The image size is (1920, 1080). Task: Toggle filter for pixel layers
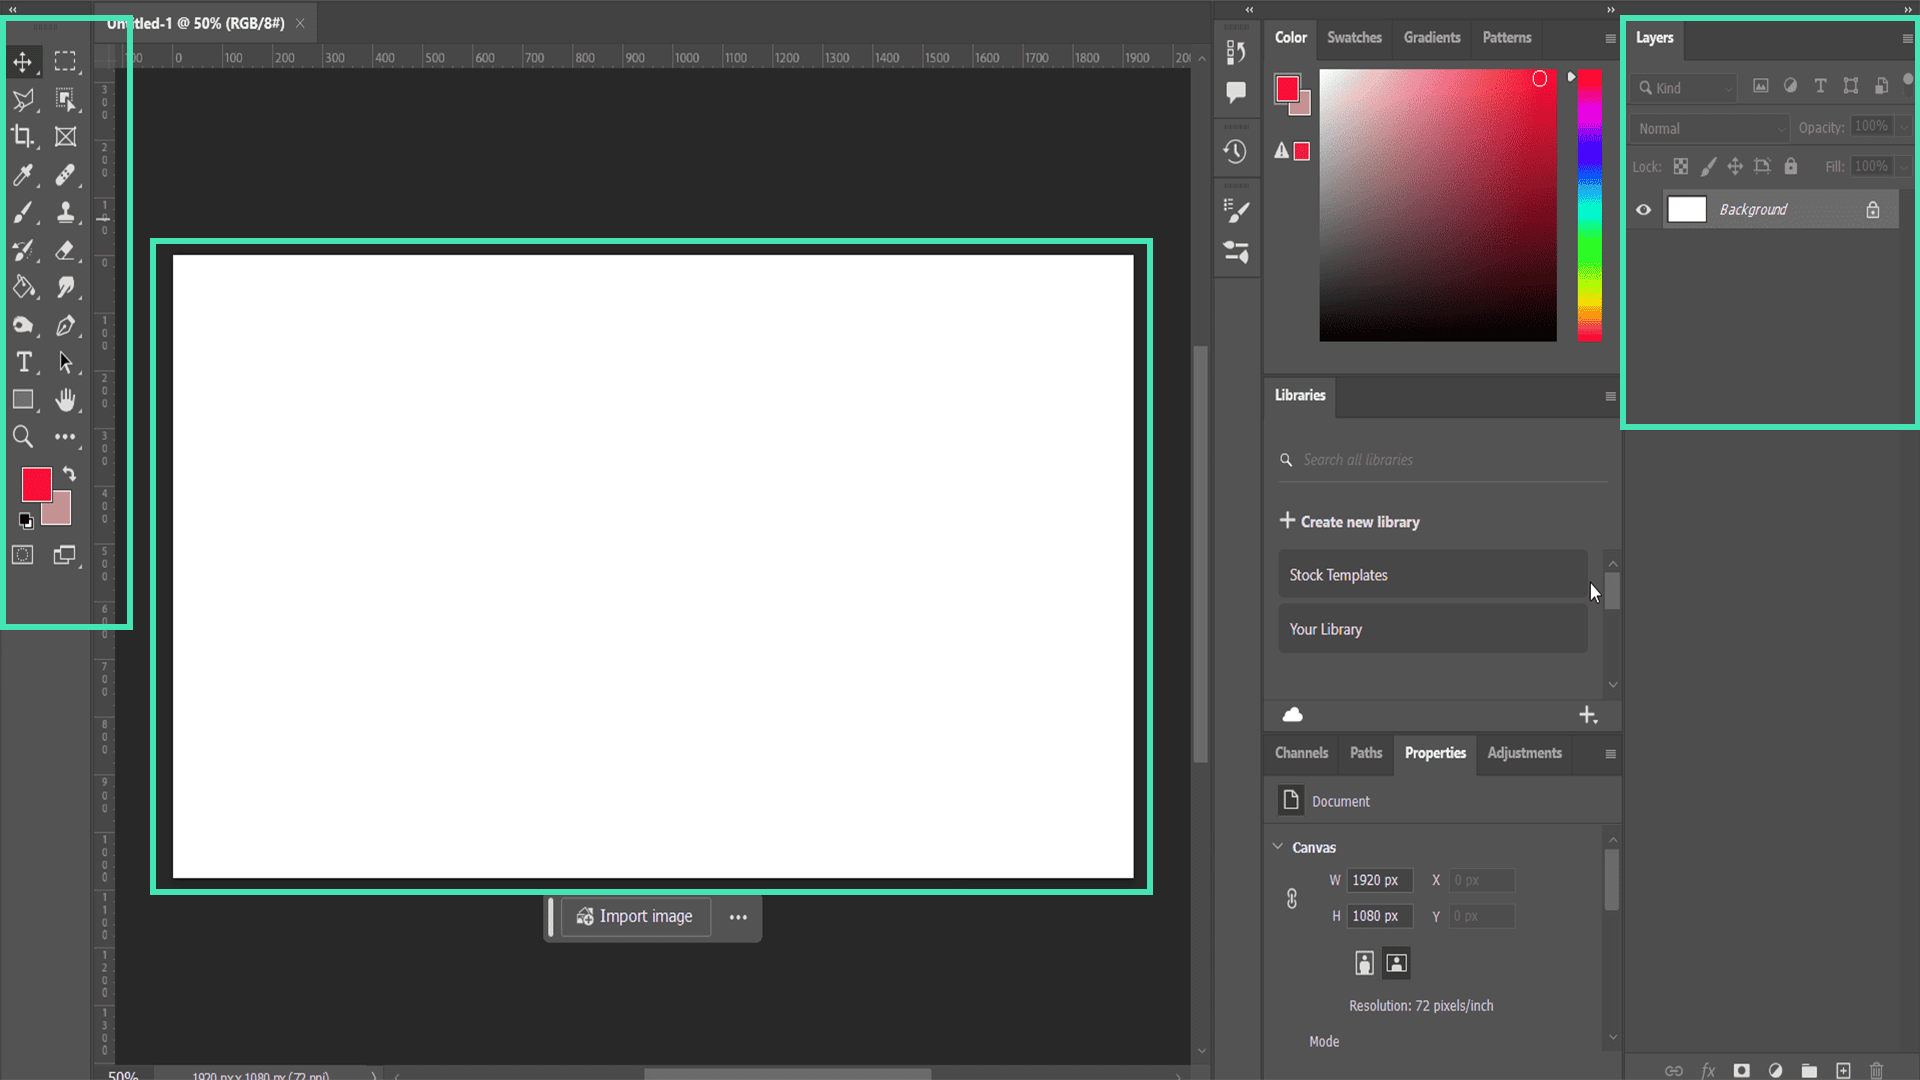[1761, 86]
